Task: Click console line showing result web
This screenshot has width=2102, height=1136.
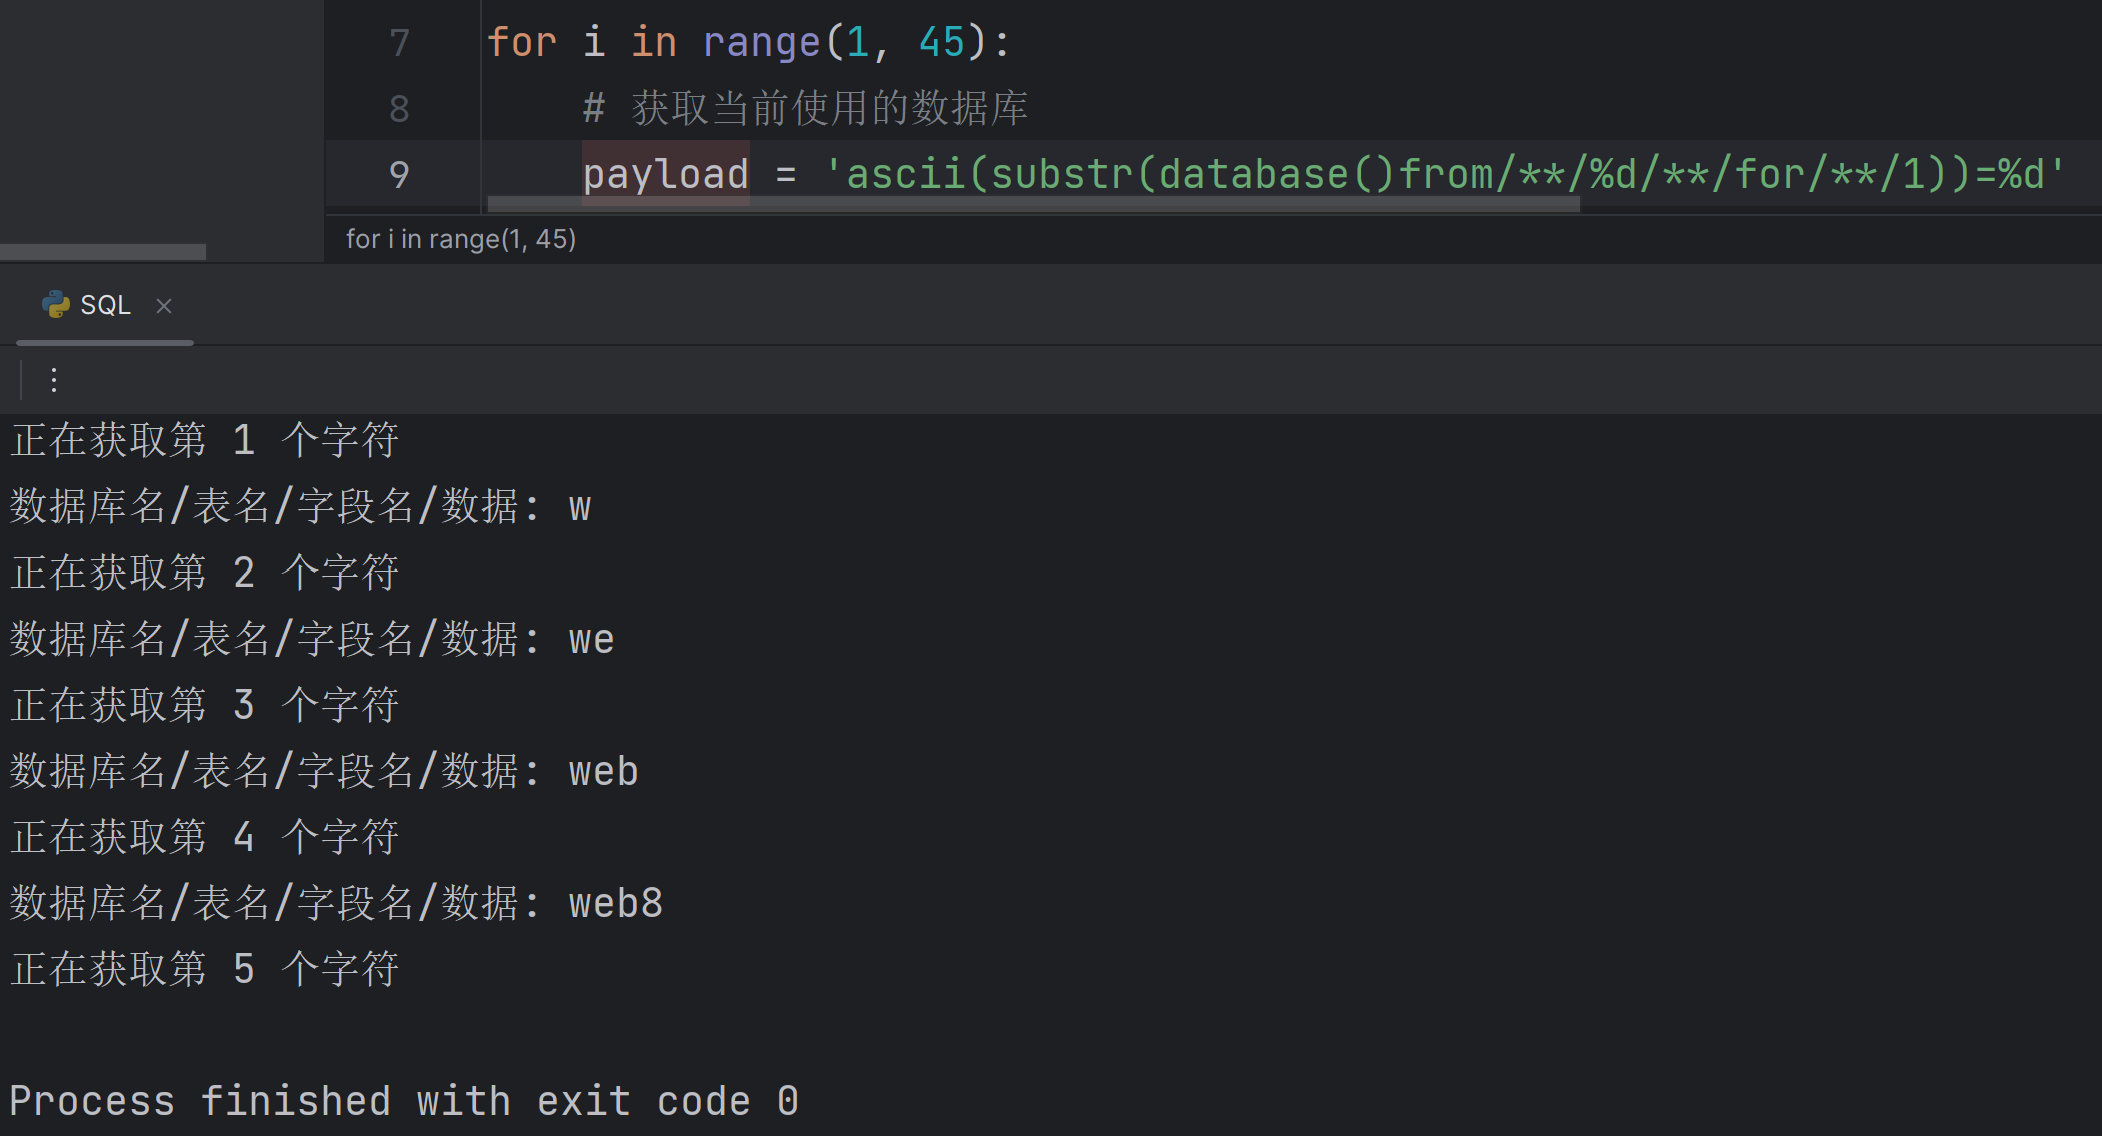Action: [x=324, y=772]
